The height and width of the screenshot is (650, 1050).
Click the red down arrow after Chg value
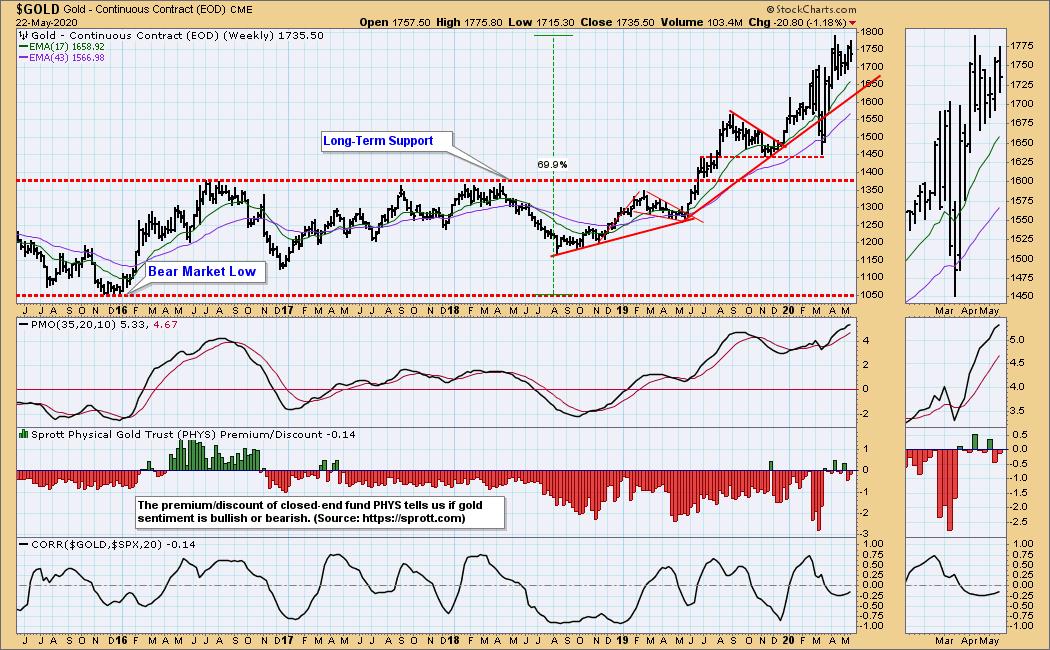tap(852, 23)
